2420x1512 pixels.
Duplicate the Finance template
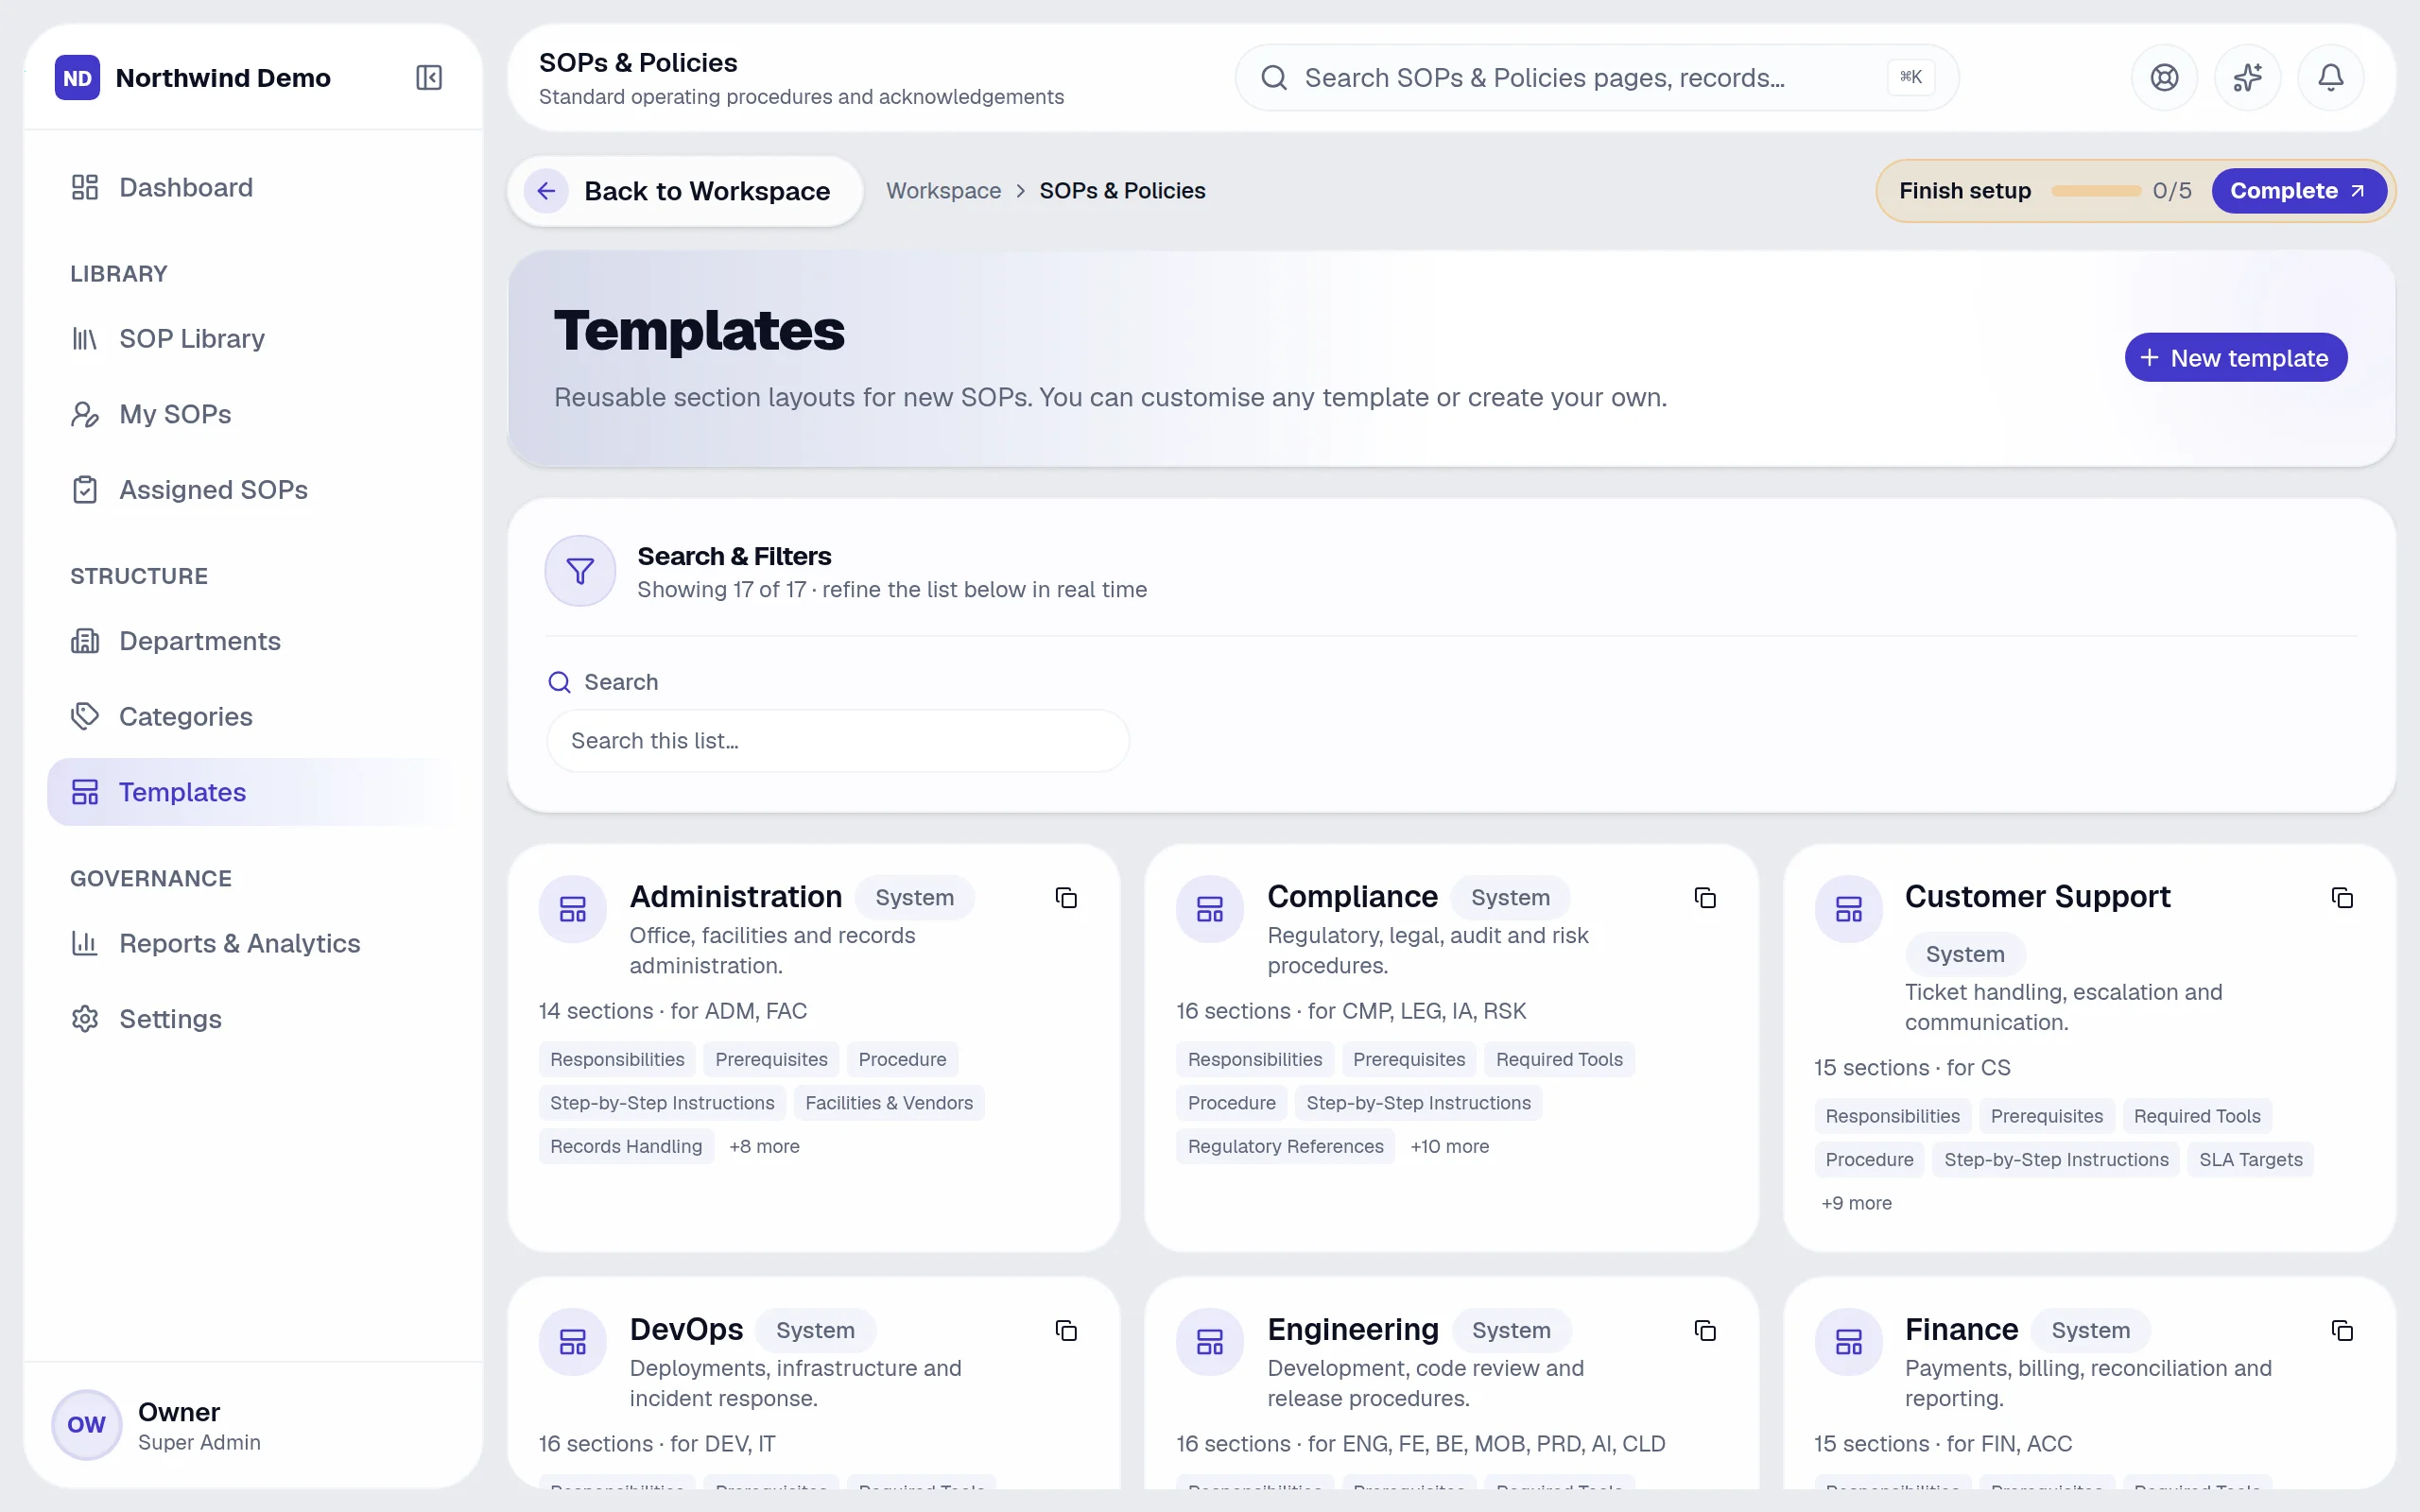2342,1331
